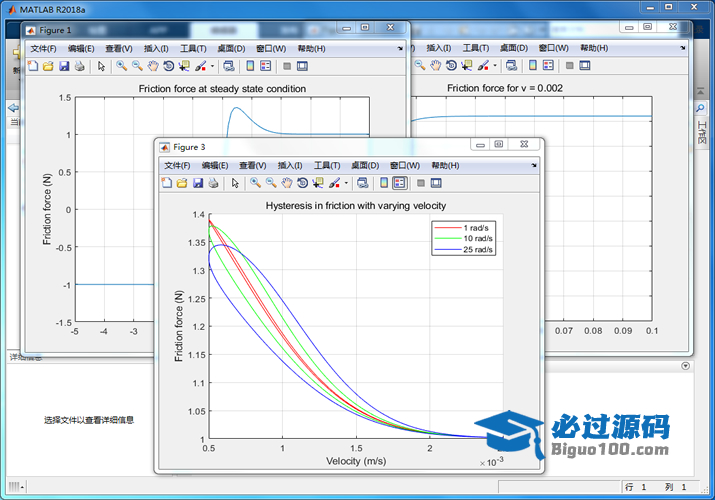Click Zoom Out tool in Figure 1 toolbar
715x500 pixels.
click(137, 66)
